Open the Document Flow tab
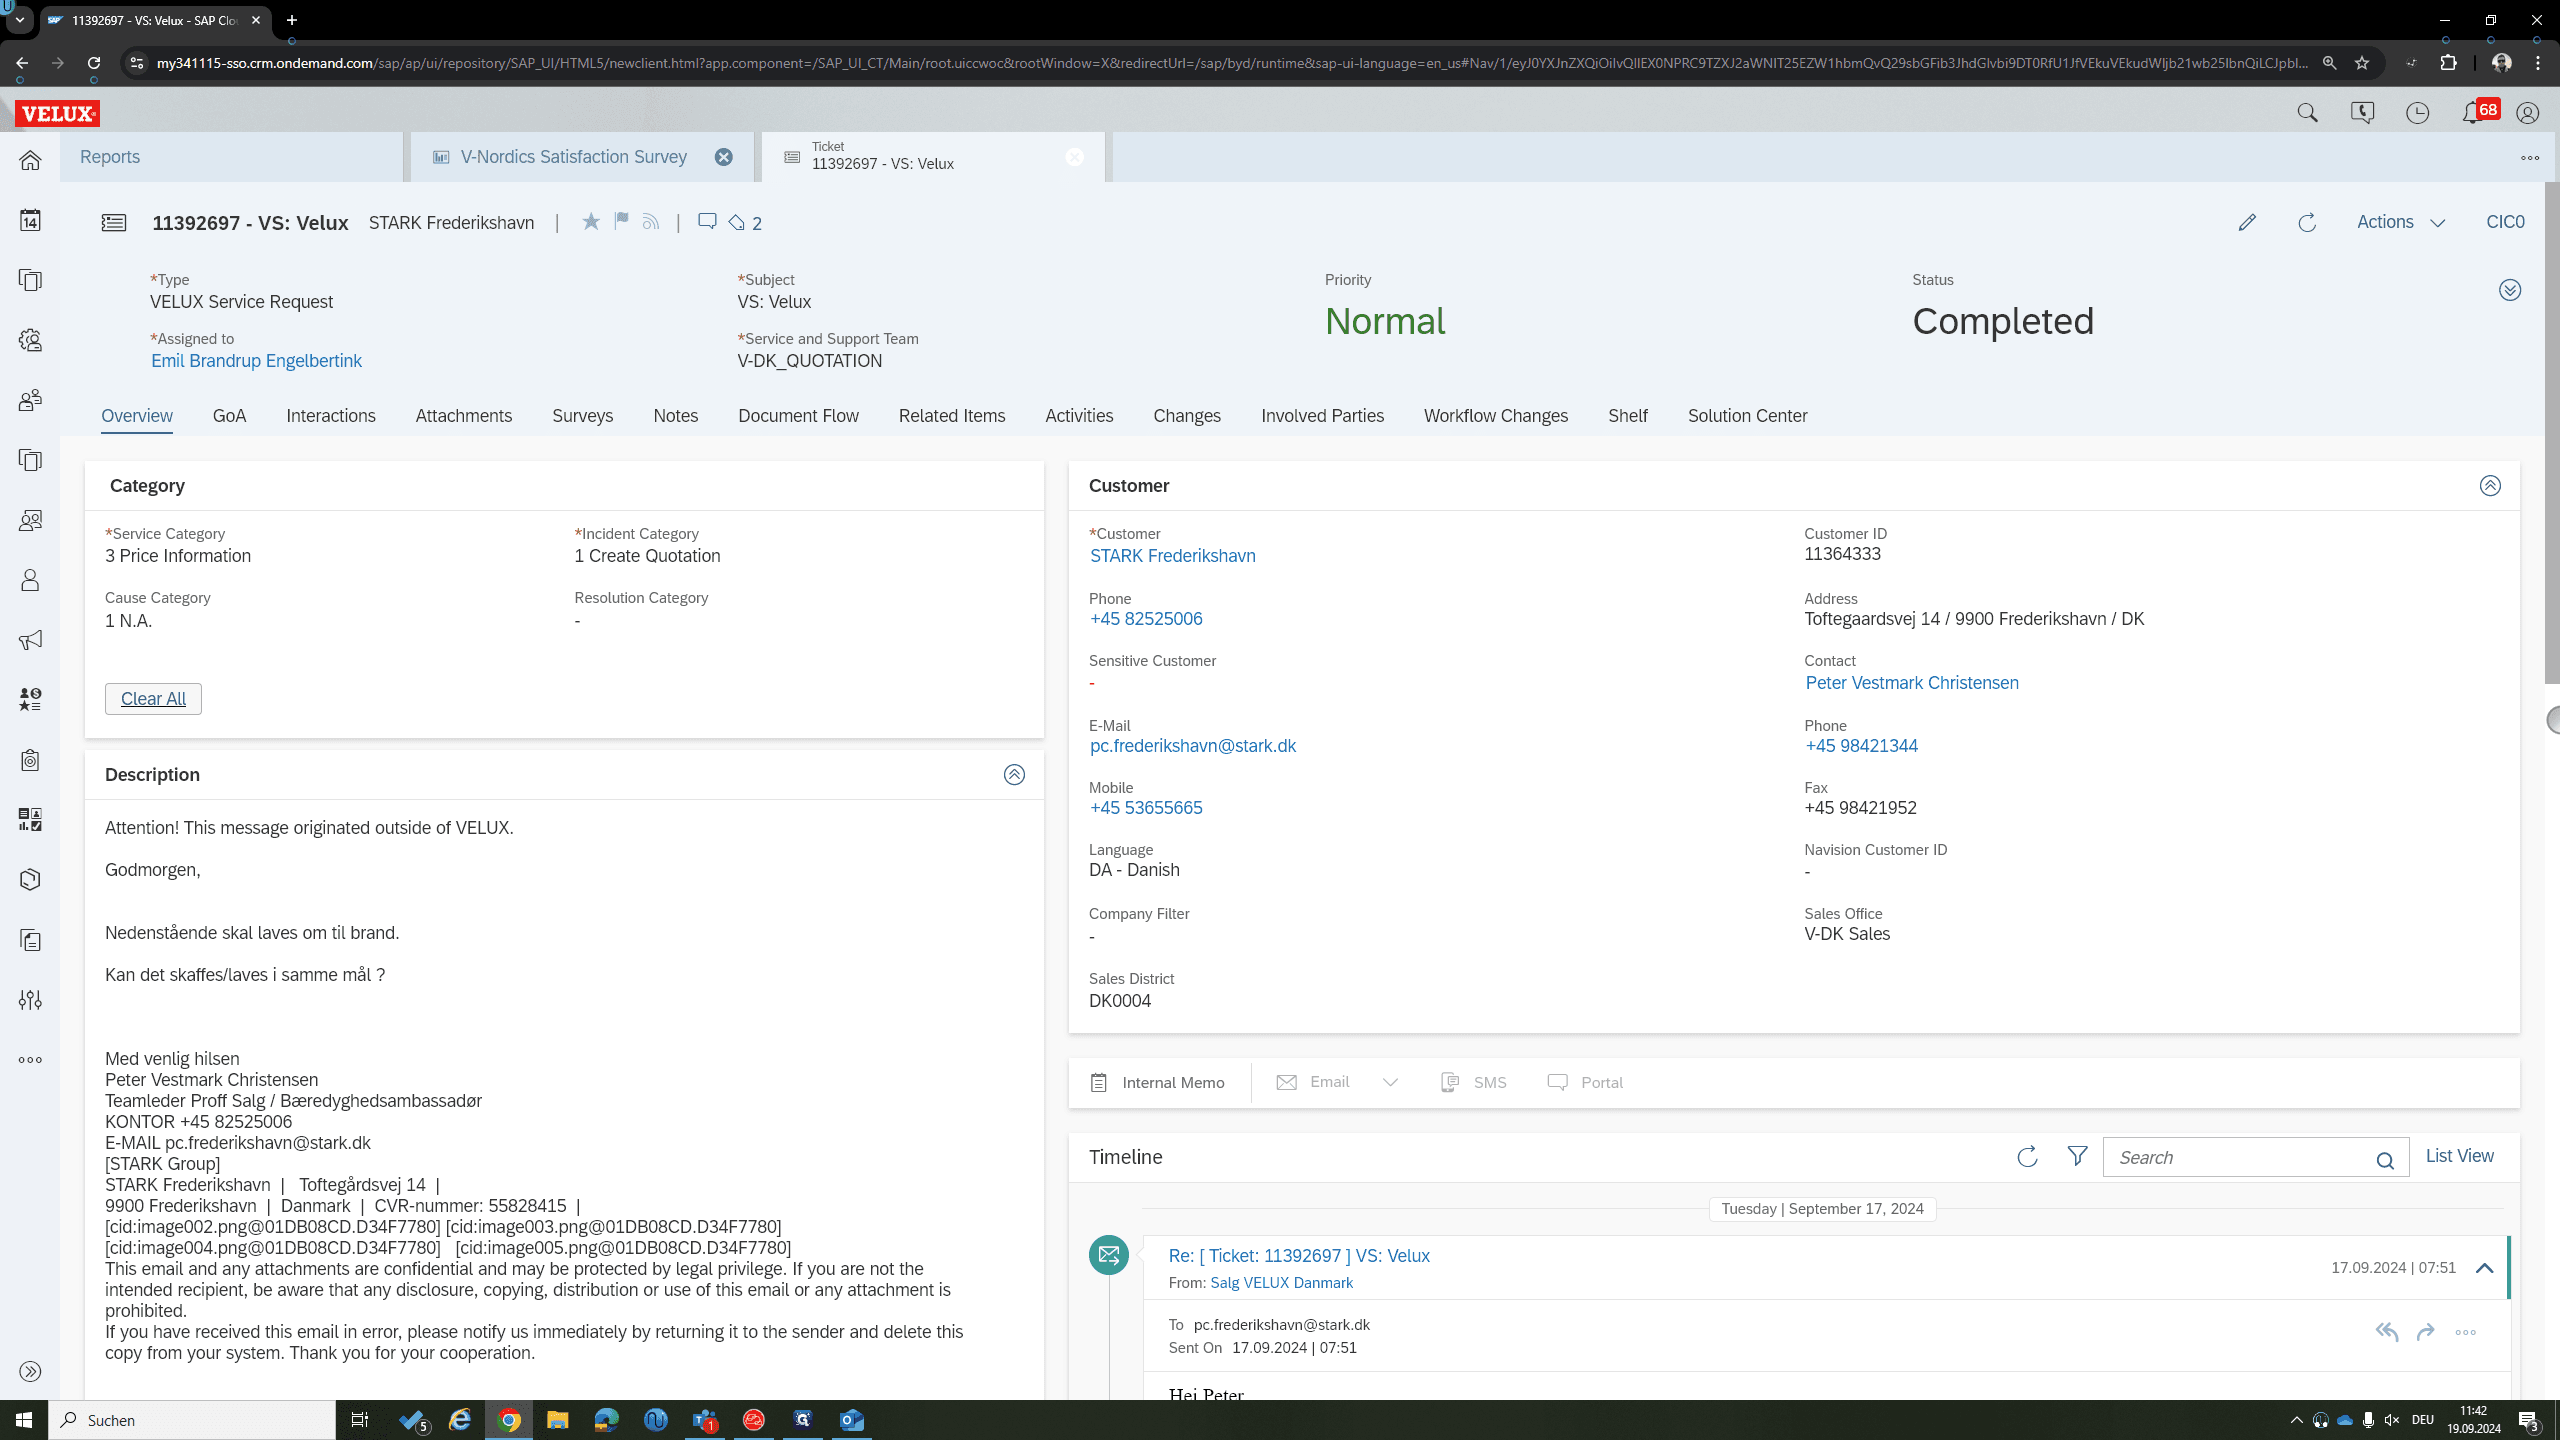Viewport: 2560px width, 1440px height. pyautogui.click(x=798, y=416)
